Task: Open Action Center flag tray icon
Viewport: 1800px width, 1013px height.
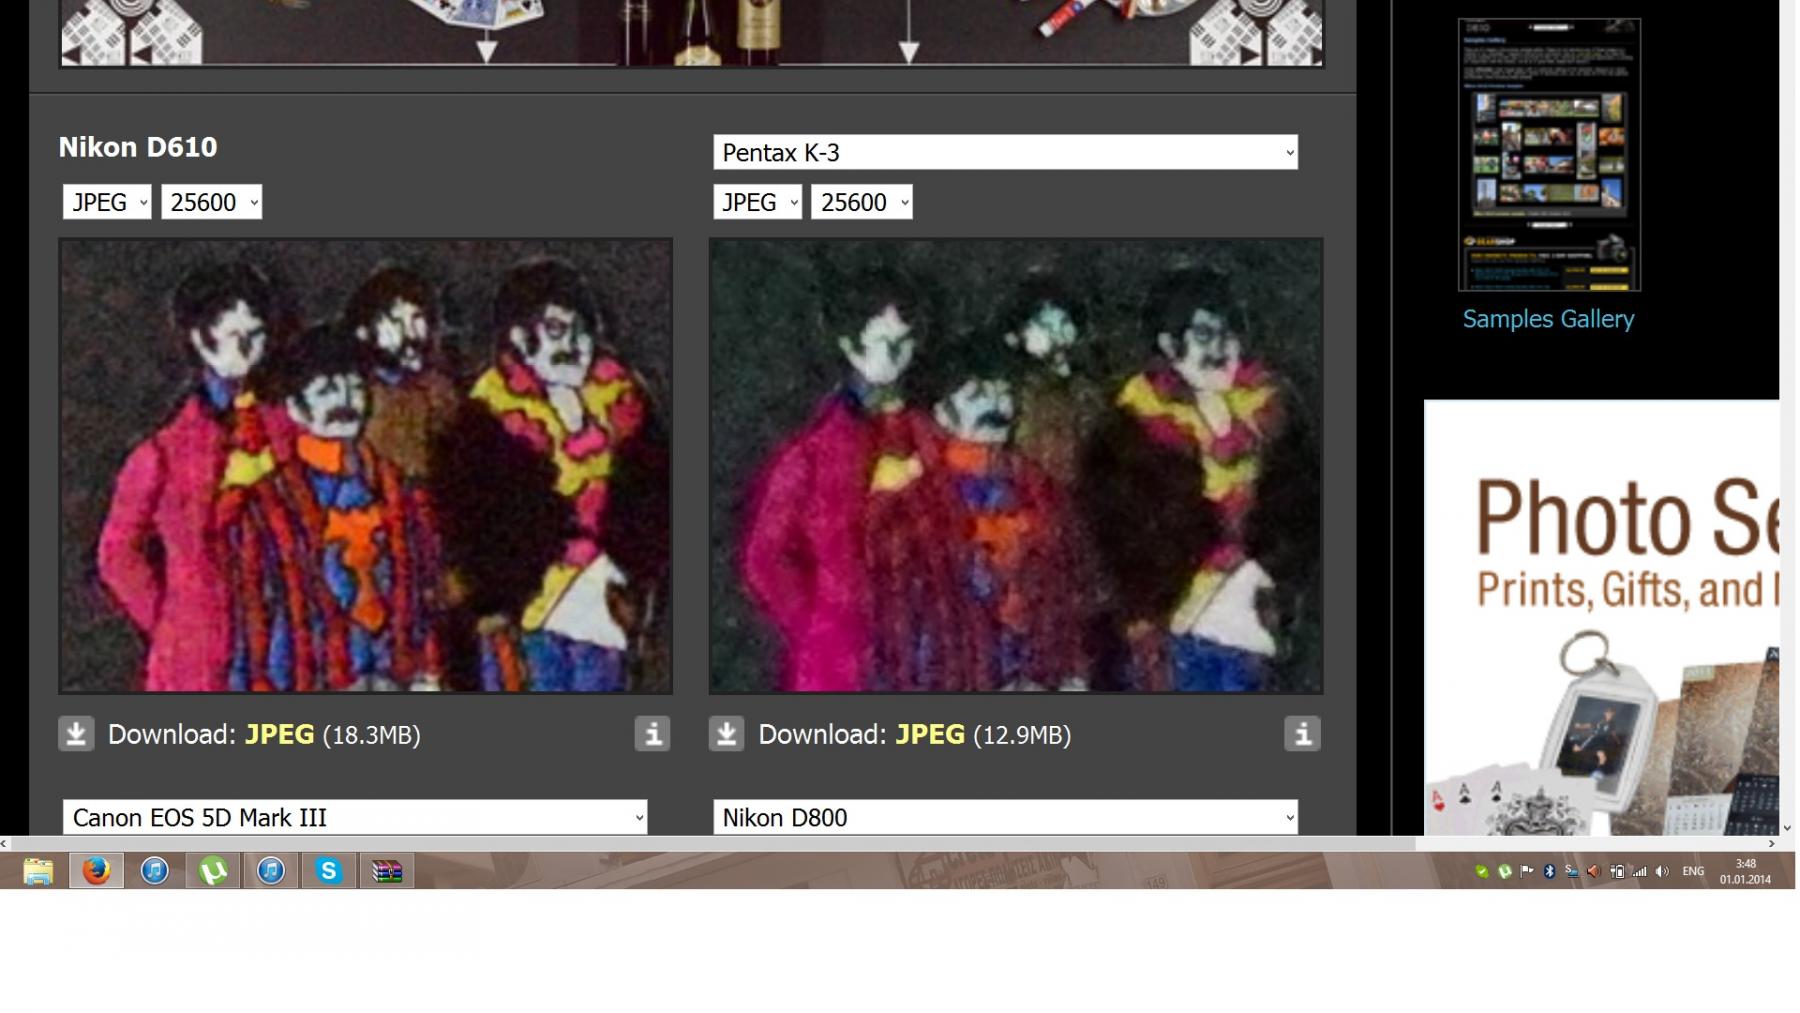Action: pos(1526,871)
